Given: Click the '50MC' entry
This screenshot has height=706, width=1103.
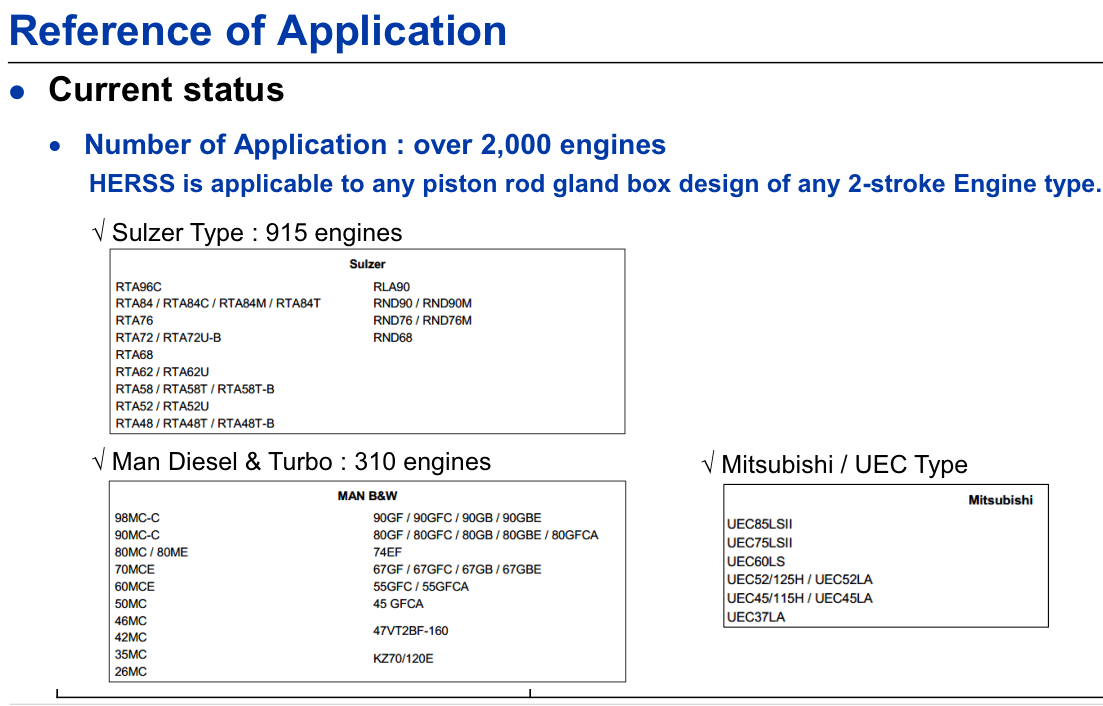Looking at the screenshot, I should tap(131, 604).
